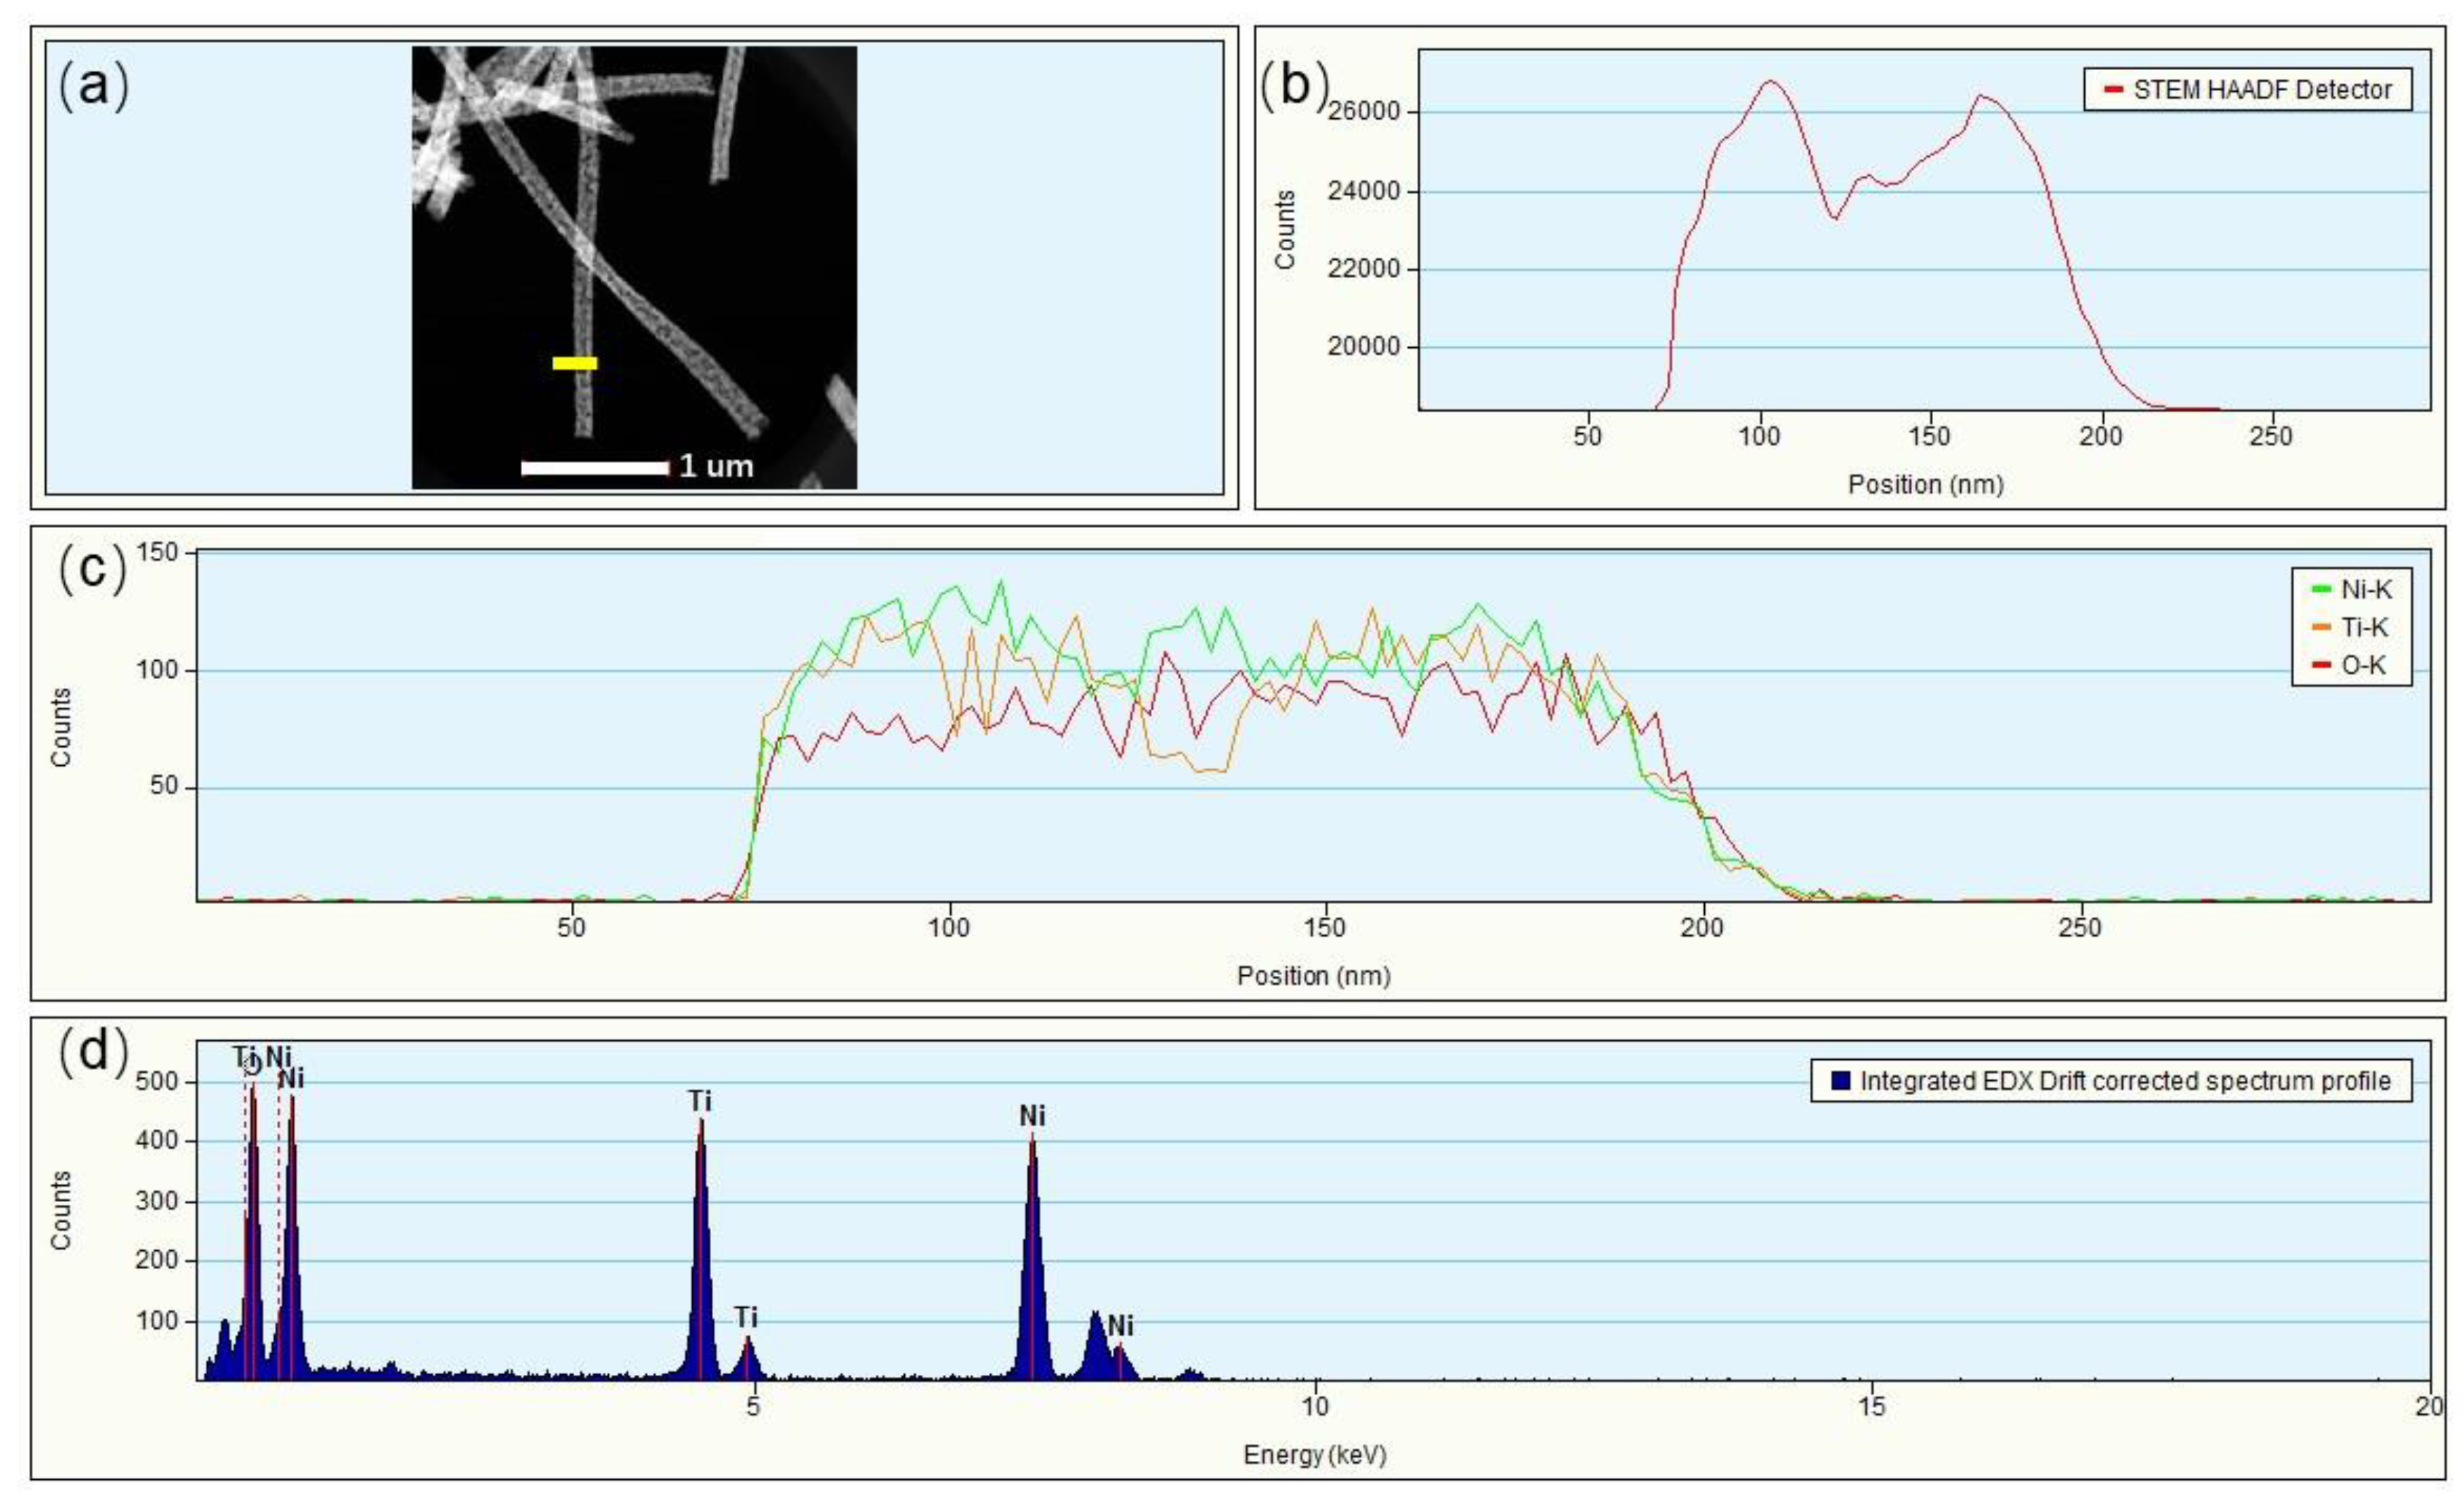Click the 26000 tick label in panel b

click(1364, 112)
